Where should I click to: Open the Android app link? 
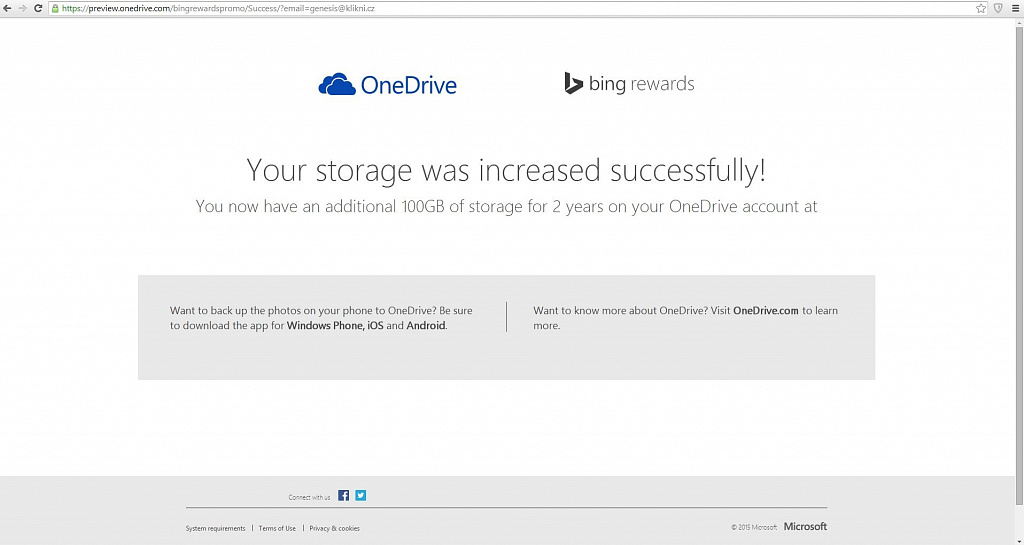[426, 325]
